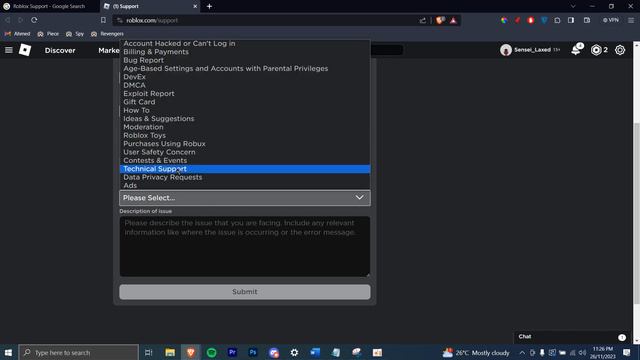Viewport: 640px width, 360px height.
Task: Select Bug Report option
Action: [x=245, y=60]
